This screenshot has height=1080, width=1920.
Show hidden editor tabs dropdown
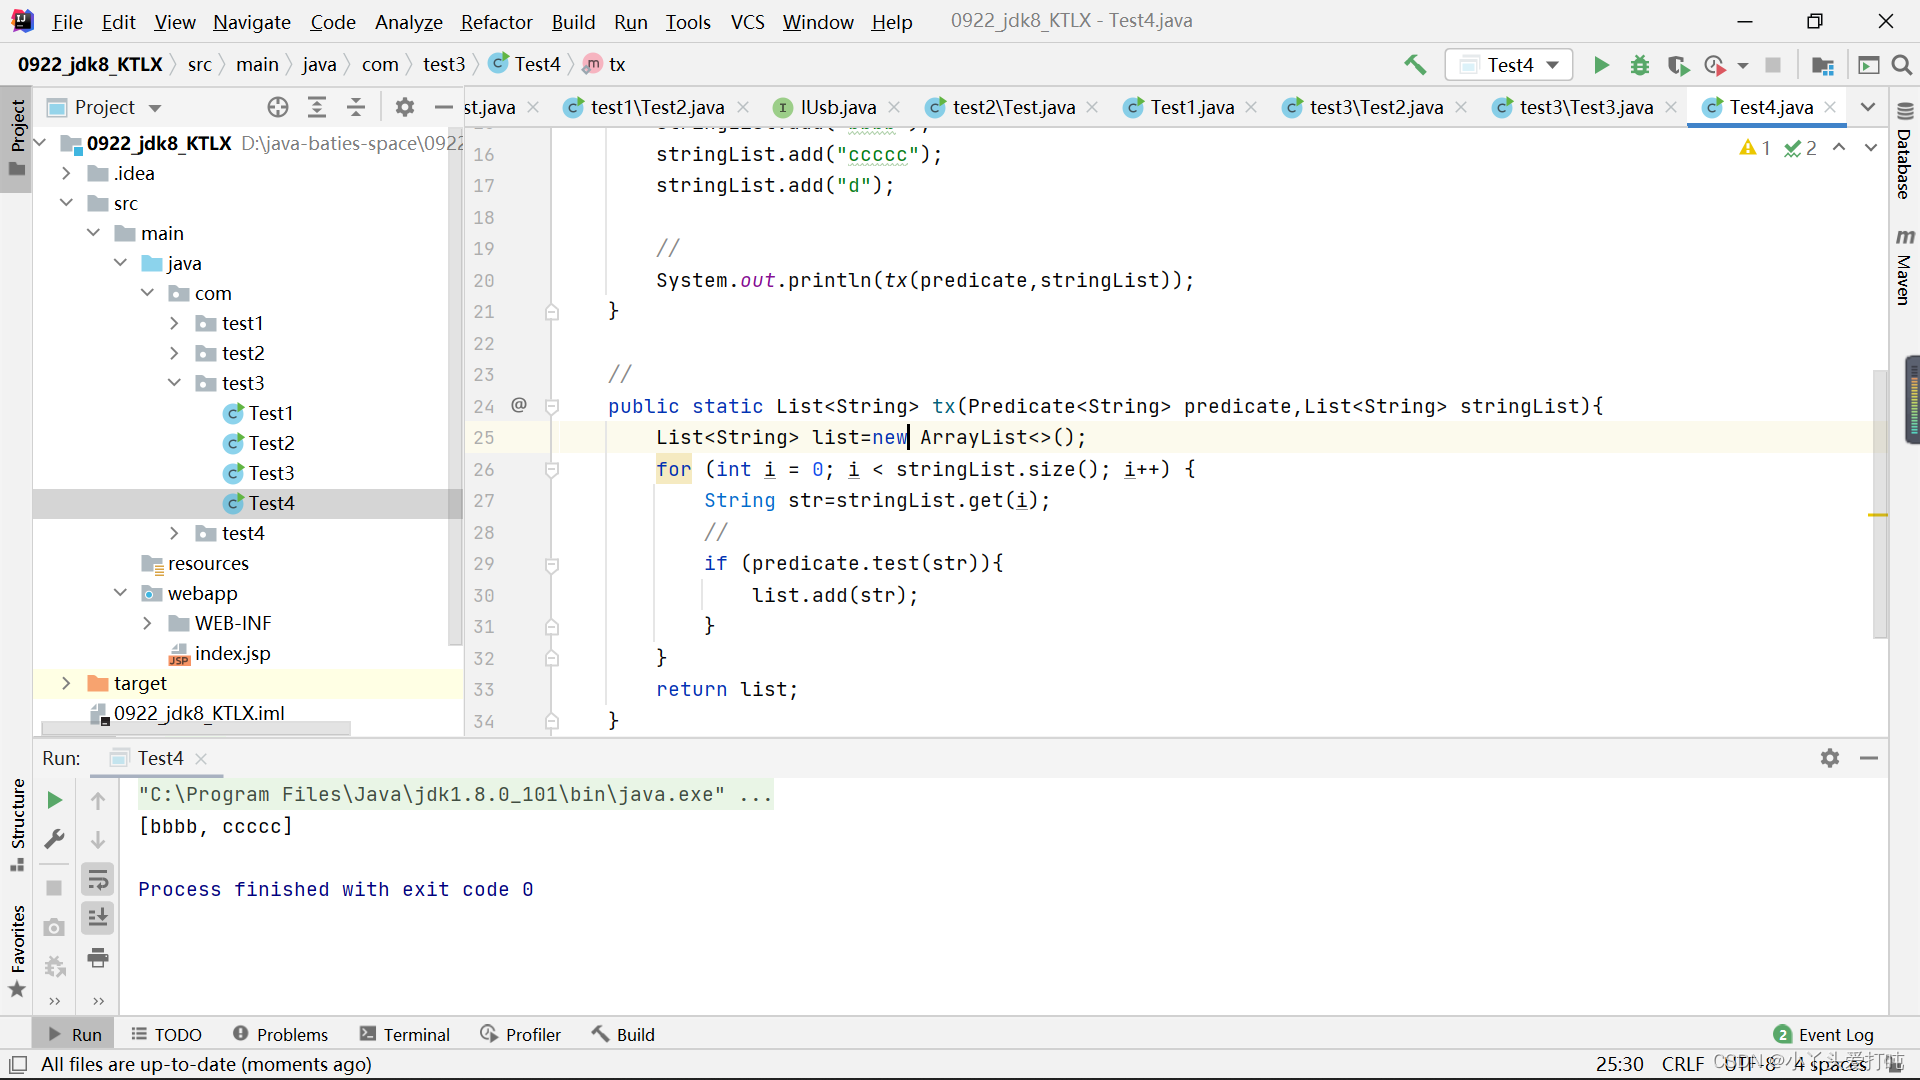[x=1867, y=107]
